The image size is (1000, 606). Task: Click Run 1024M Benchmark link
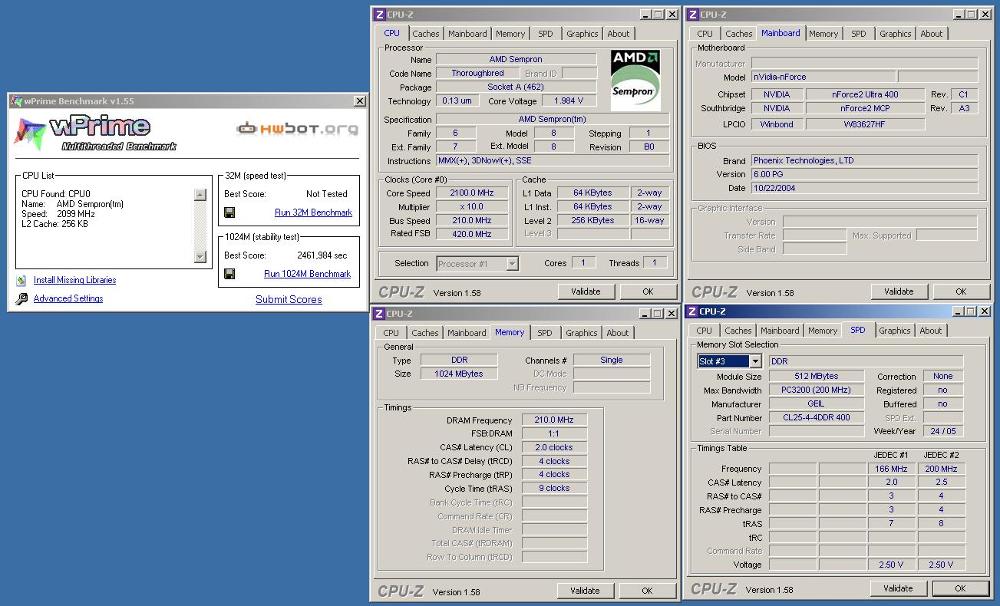click(x=307, y=274)
